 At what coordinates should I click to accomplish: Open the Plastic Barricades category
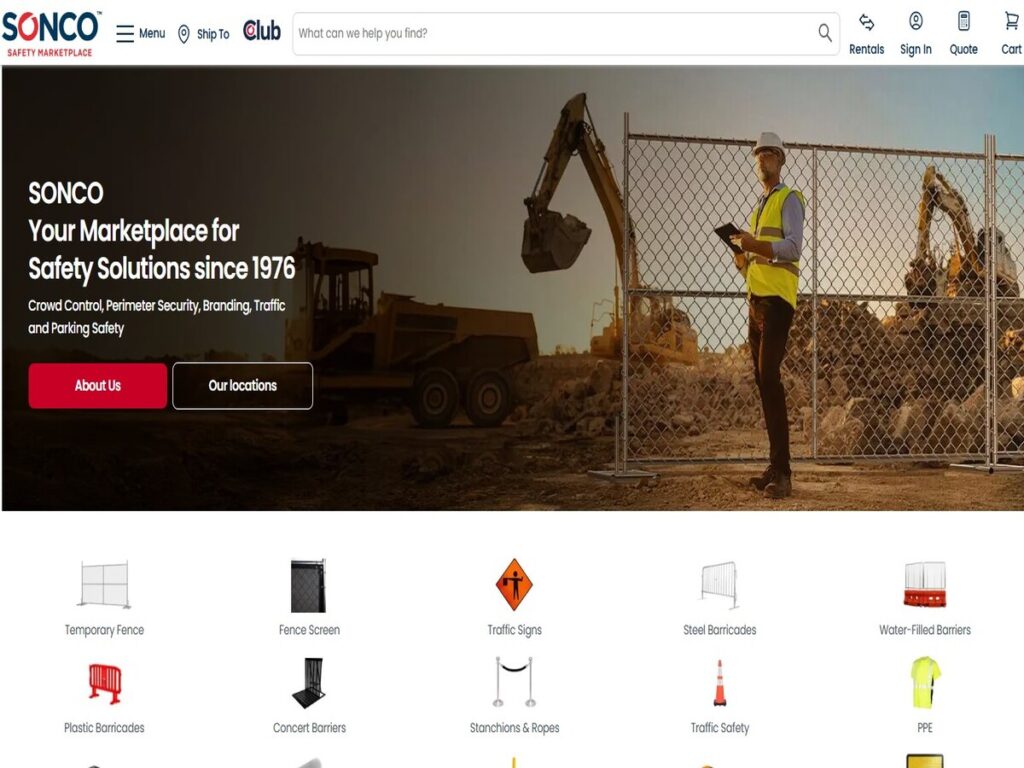104,697
